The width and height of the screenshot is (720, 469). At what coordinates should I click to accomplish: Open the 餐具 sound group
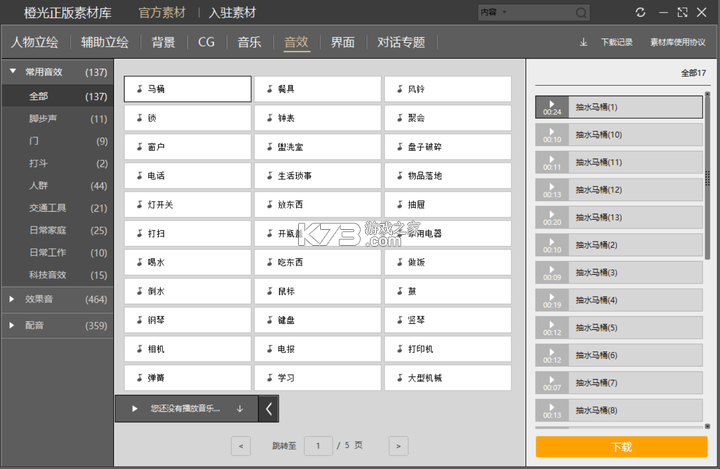coord(318,89)
